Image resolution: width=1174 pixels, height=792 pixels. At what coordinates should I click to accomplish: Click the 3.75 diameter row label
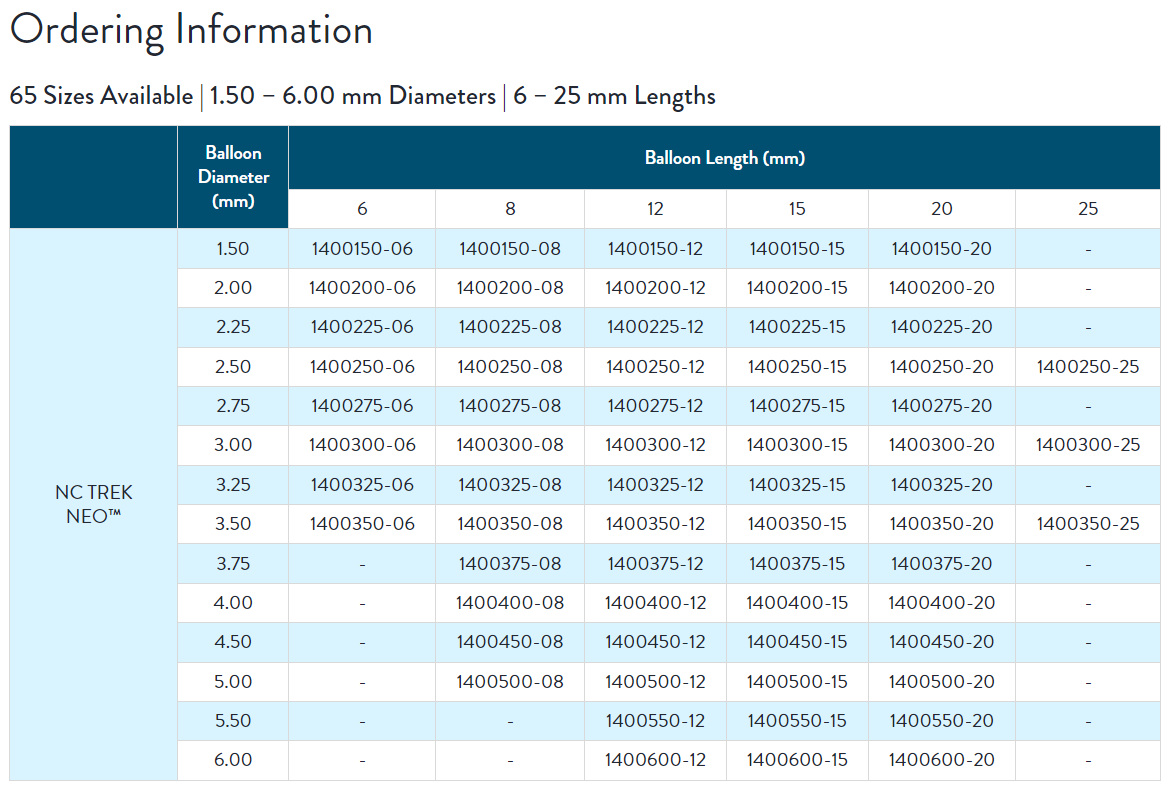(233, 564)
